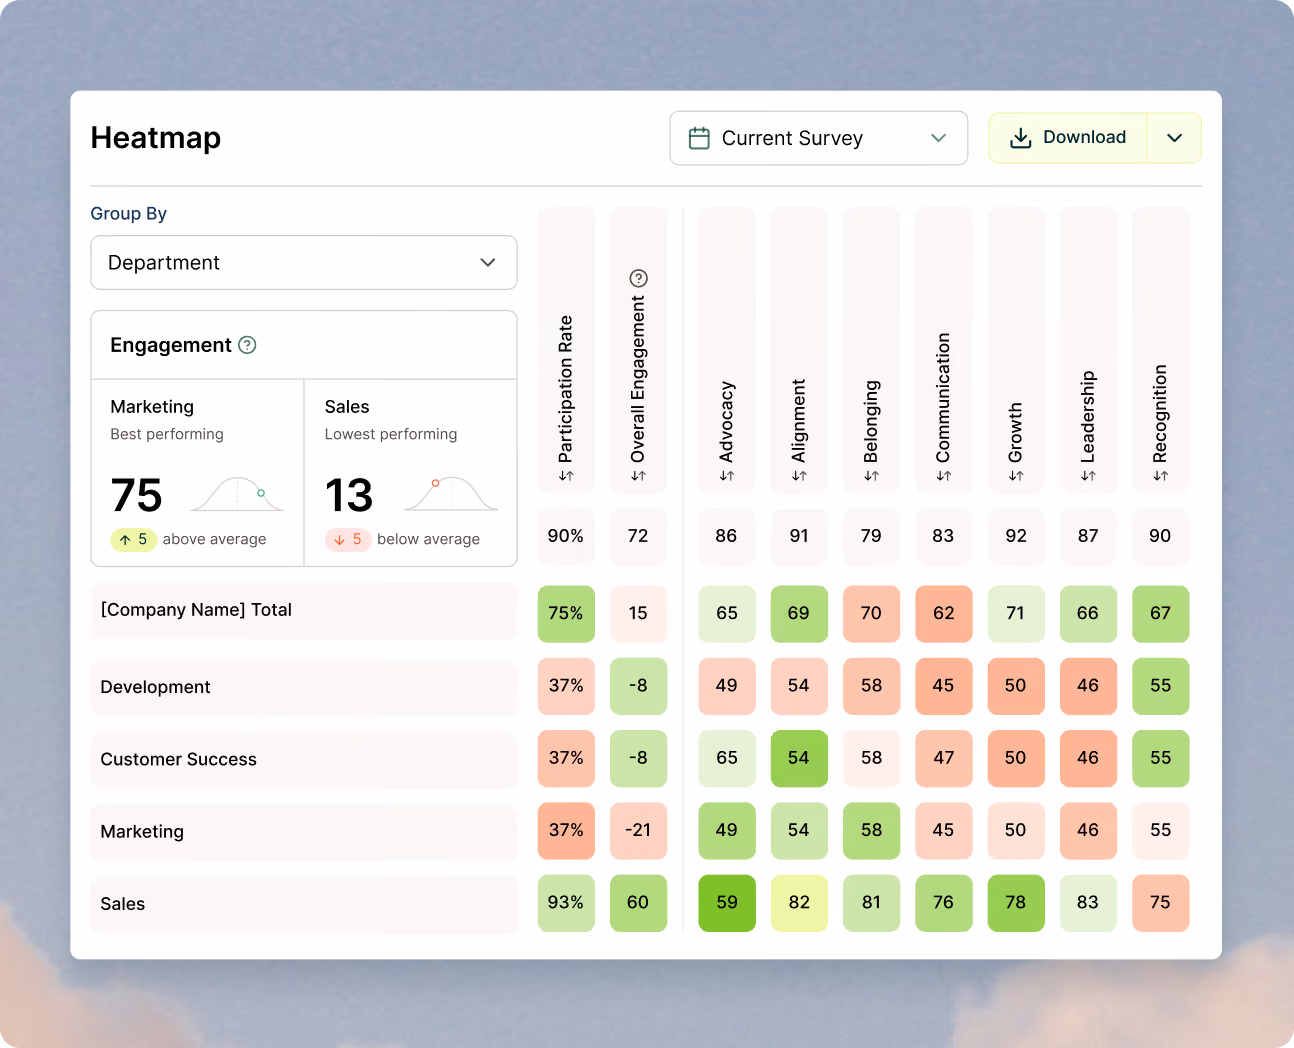Sort by Communication arrows
The image size is (1294, 1048).
coord(944,476)
